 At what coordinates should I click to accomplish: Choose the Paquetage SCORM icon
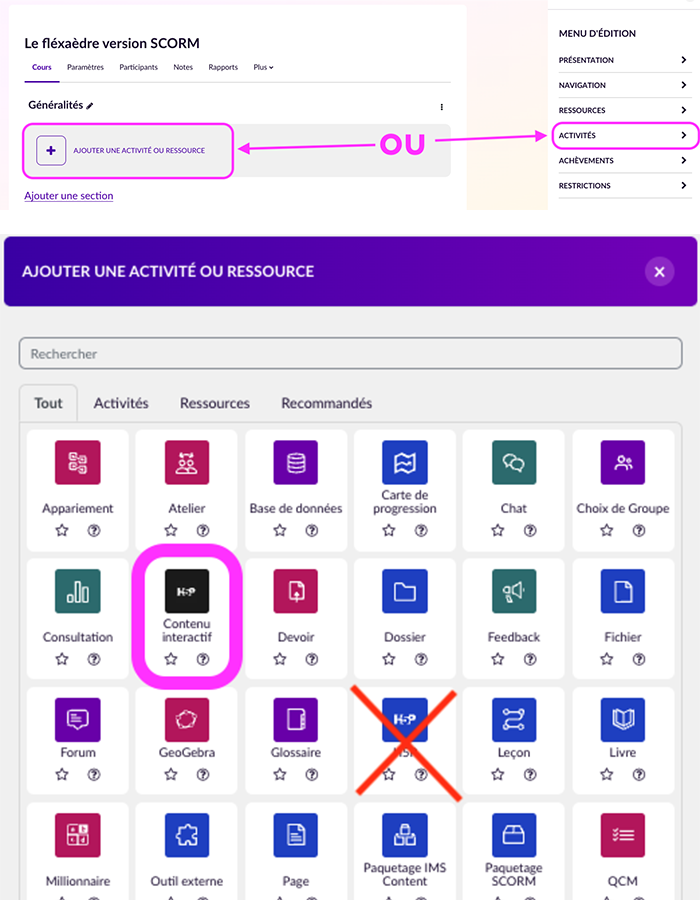pos(513,835)
